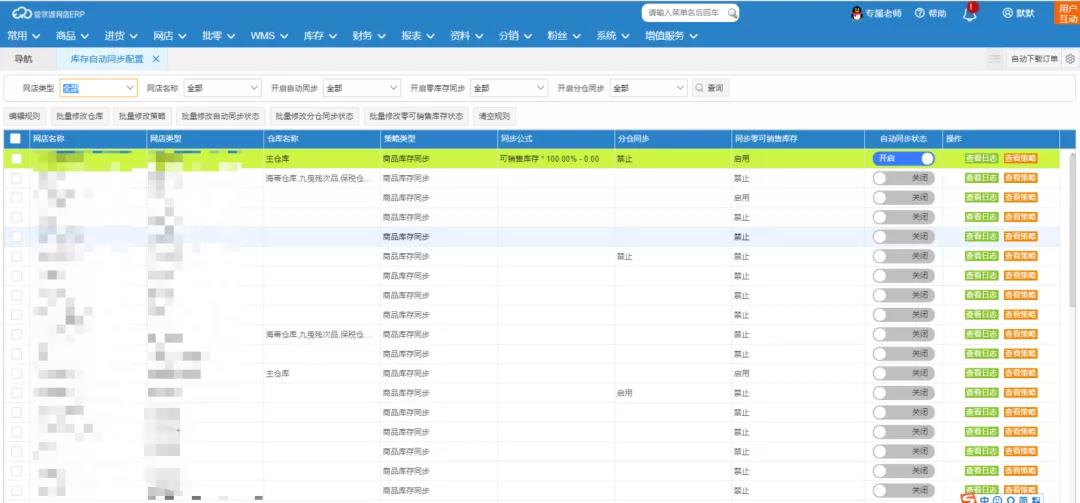Screen dimensions: 1080x503
Task: Click the magnifier icon in menu search box
Action: 732,13
